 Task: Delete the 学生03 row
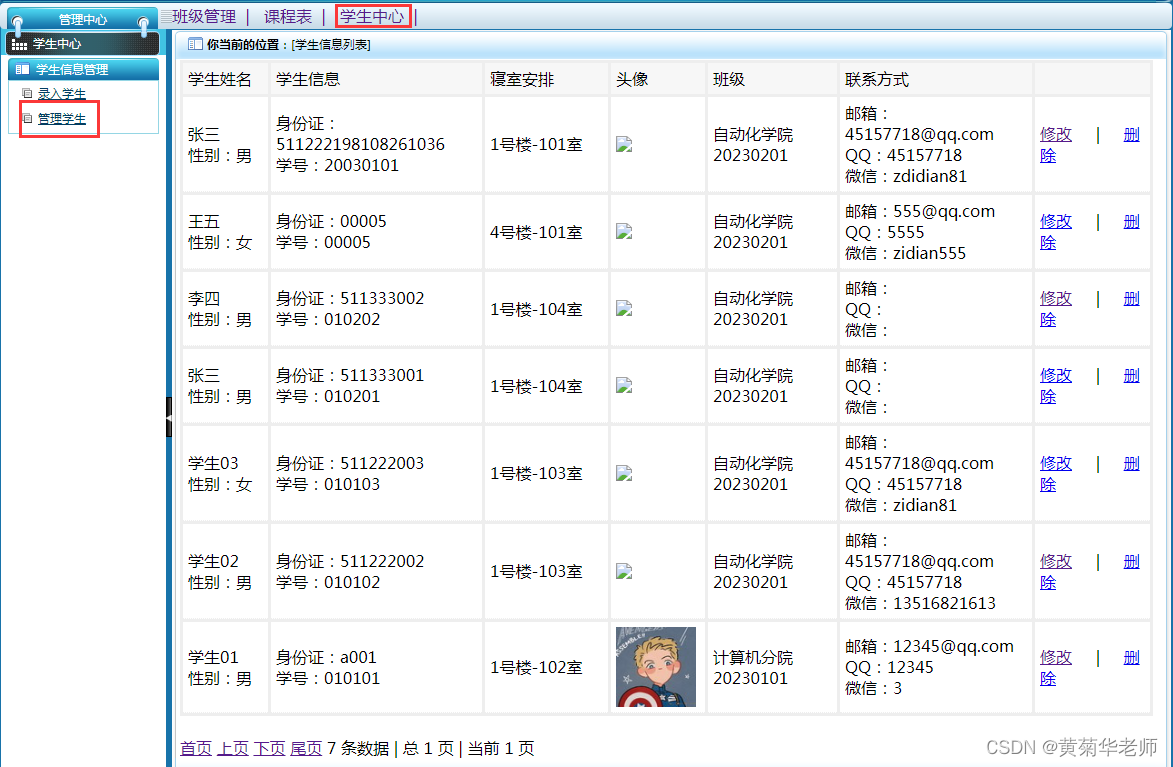tap(1131, 464)
